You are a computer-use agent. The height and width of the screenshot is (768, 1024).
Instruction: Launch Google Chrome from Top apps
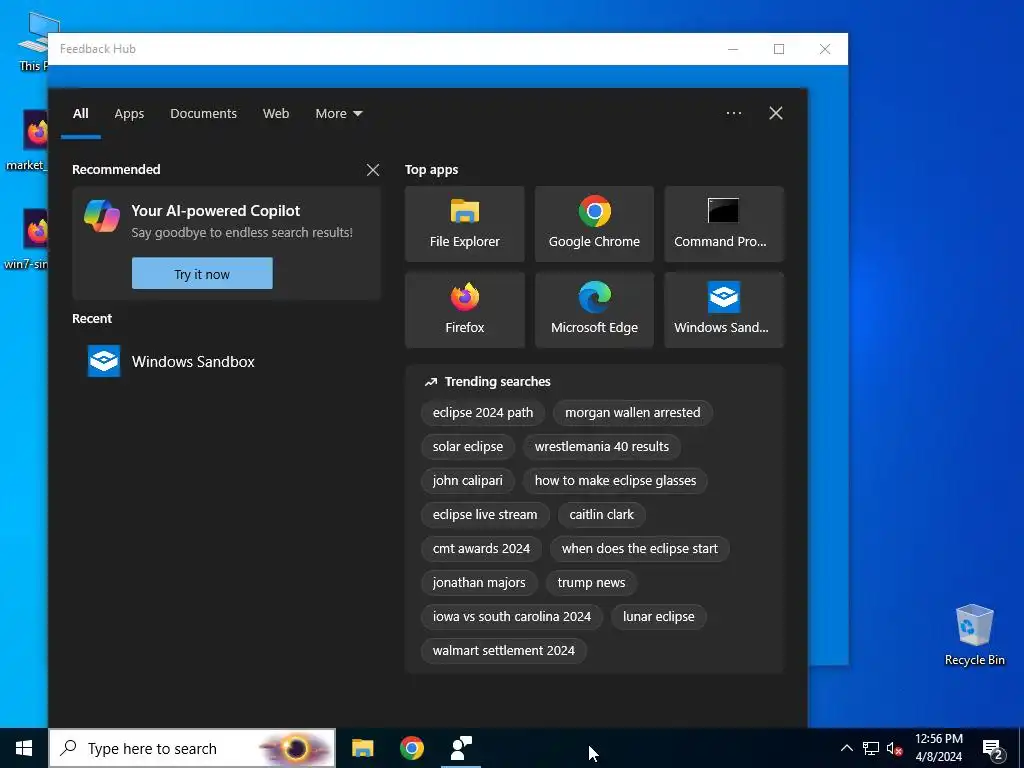(x=594, y=224)
